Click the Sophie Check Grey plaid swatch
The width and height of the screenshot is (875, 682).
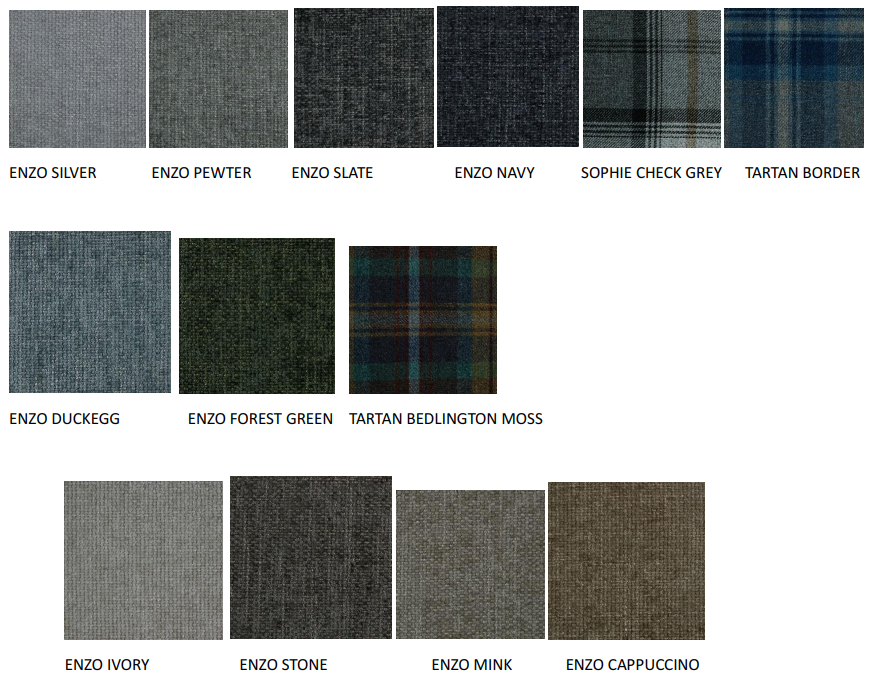coord(652,79)
